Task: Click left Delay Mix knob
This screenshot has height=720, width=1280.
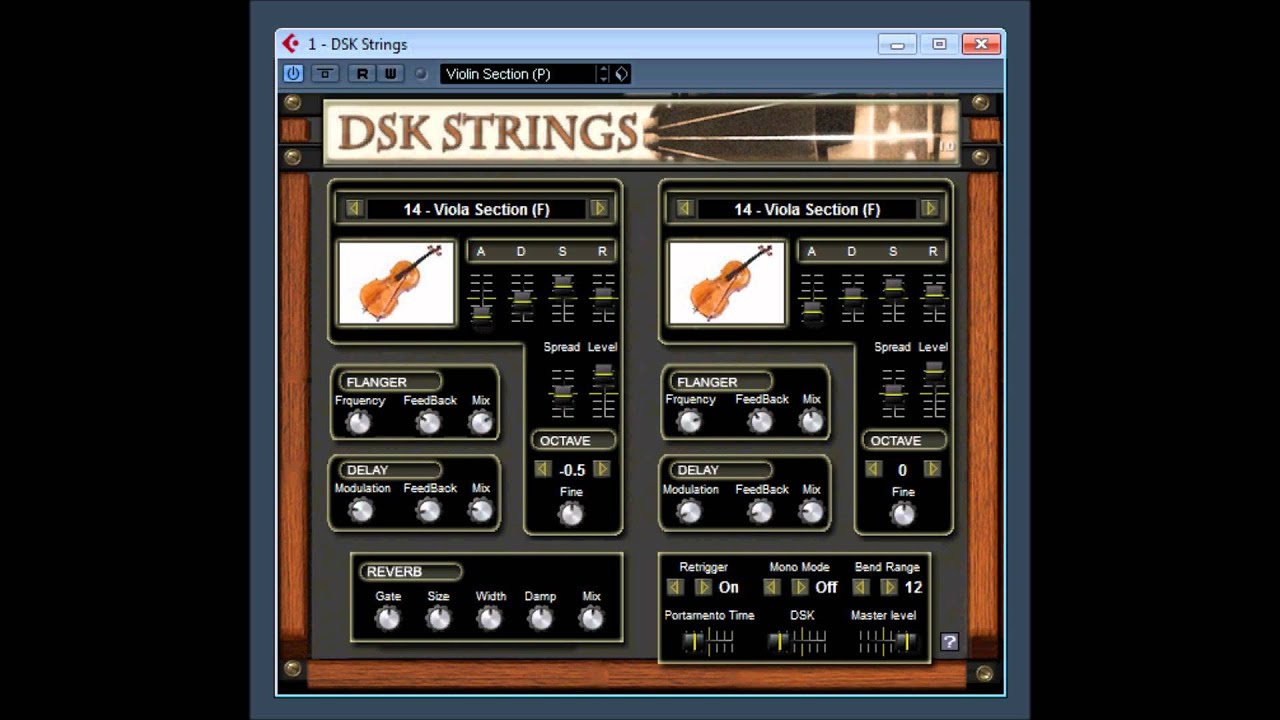Action: pos(481,510)
